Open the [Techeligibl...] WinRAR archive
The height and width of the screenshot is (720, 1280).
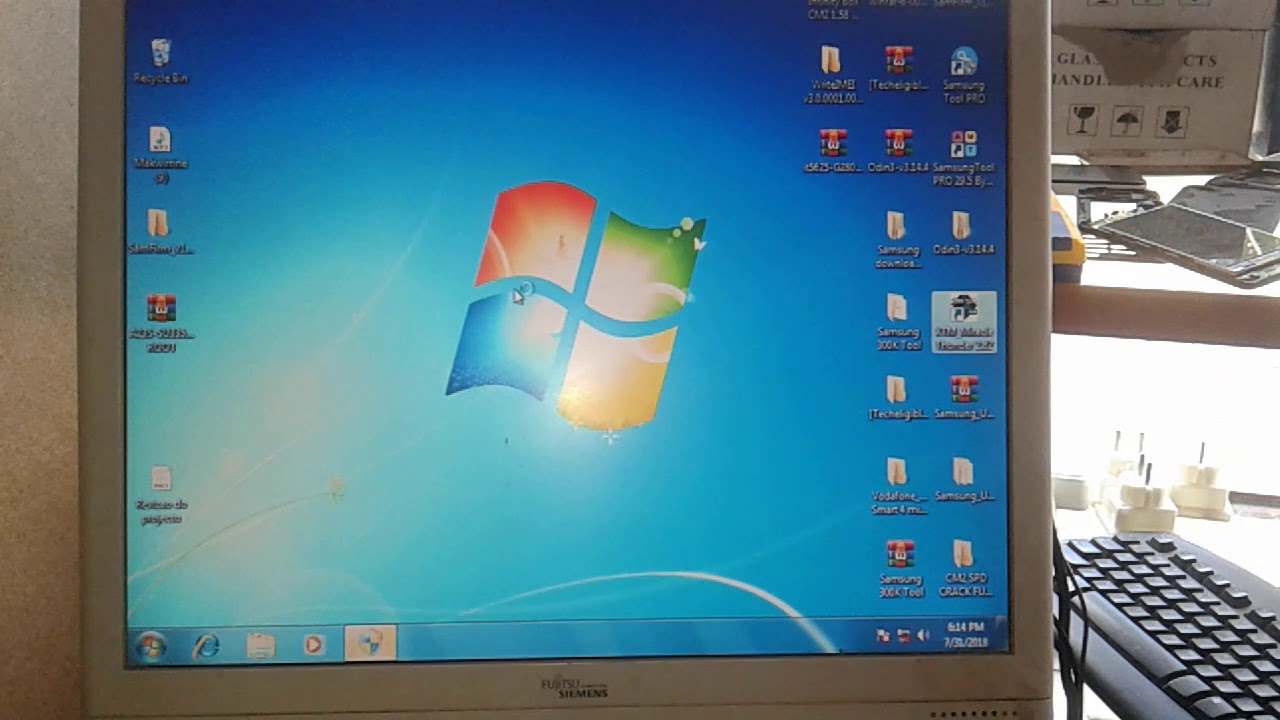point(898,68)
